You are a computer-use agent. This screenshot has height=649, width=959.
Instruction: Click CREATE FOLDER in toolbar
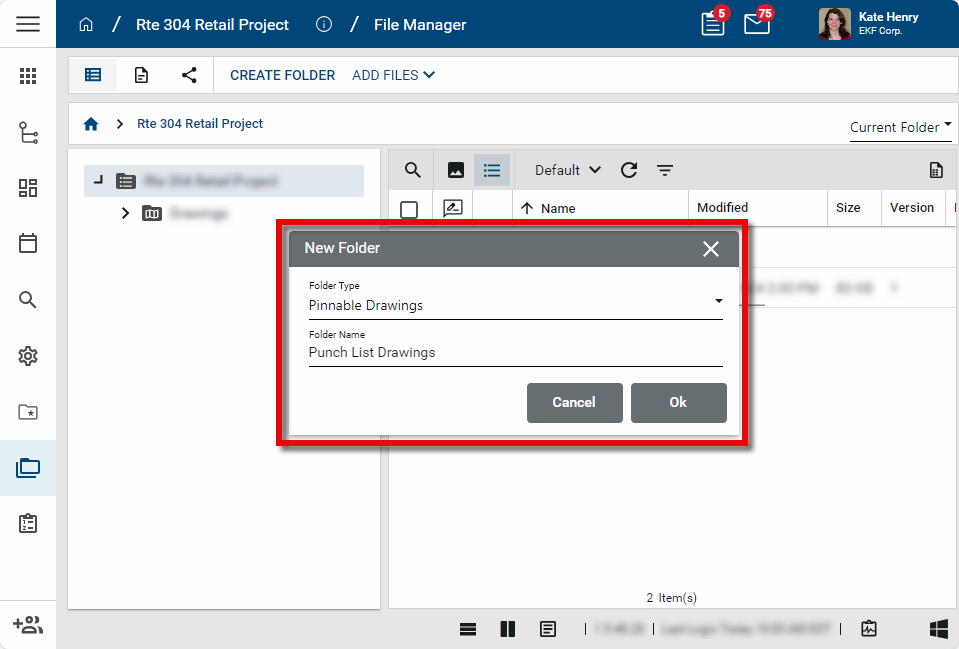pos(282,75)
